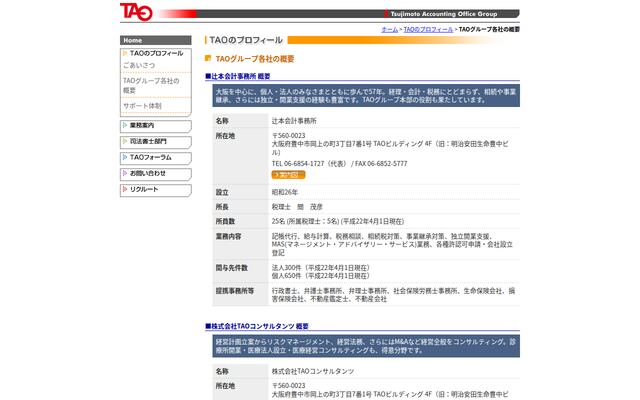Click the TAOのプロフィール breadcrumb link
The width and height of the screenshot is (640, 400).
click(428, 29)
